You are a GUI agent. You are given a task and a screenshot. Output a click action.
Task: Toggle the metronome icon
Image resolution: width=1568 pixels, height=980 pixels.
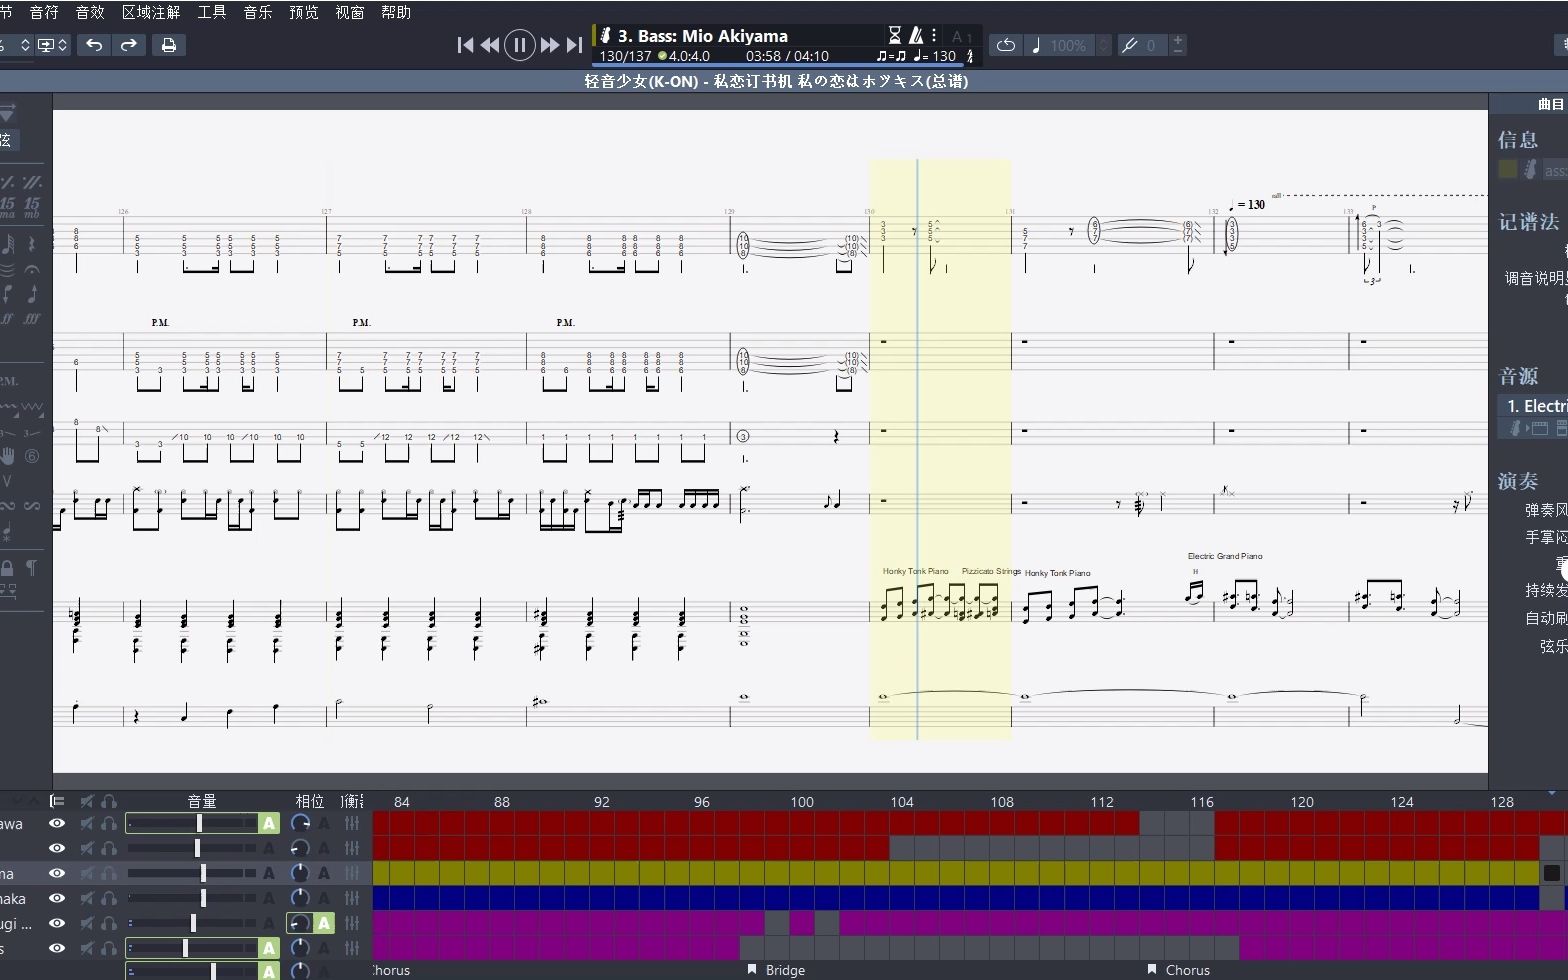pos(915,36)
